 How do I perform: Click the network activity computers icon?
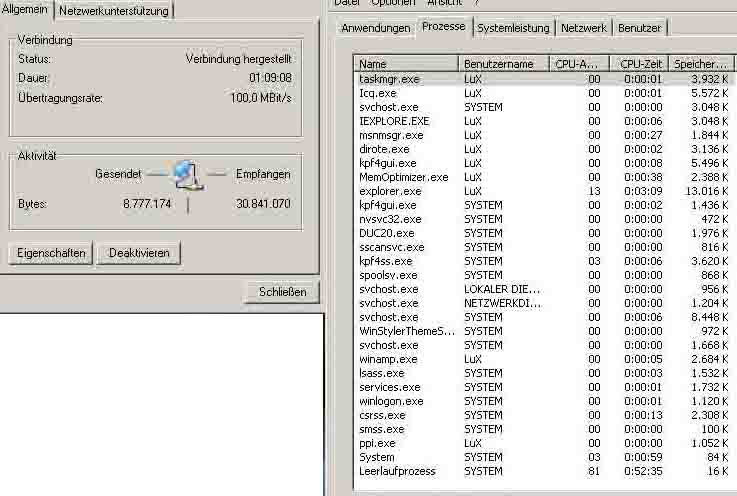click(188, 174)
